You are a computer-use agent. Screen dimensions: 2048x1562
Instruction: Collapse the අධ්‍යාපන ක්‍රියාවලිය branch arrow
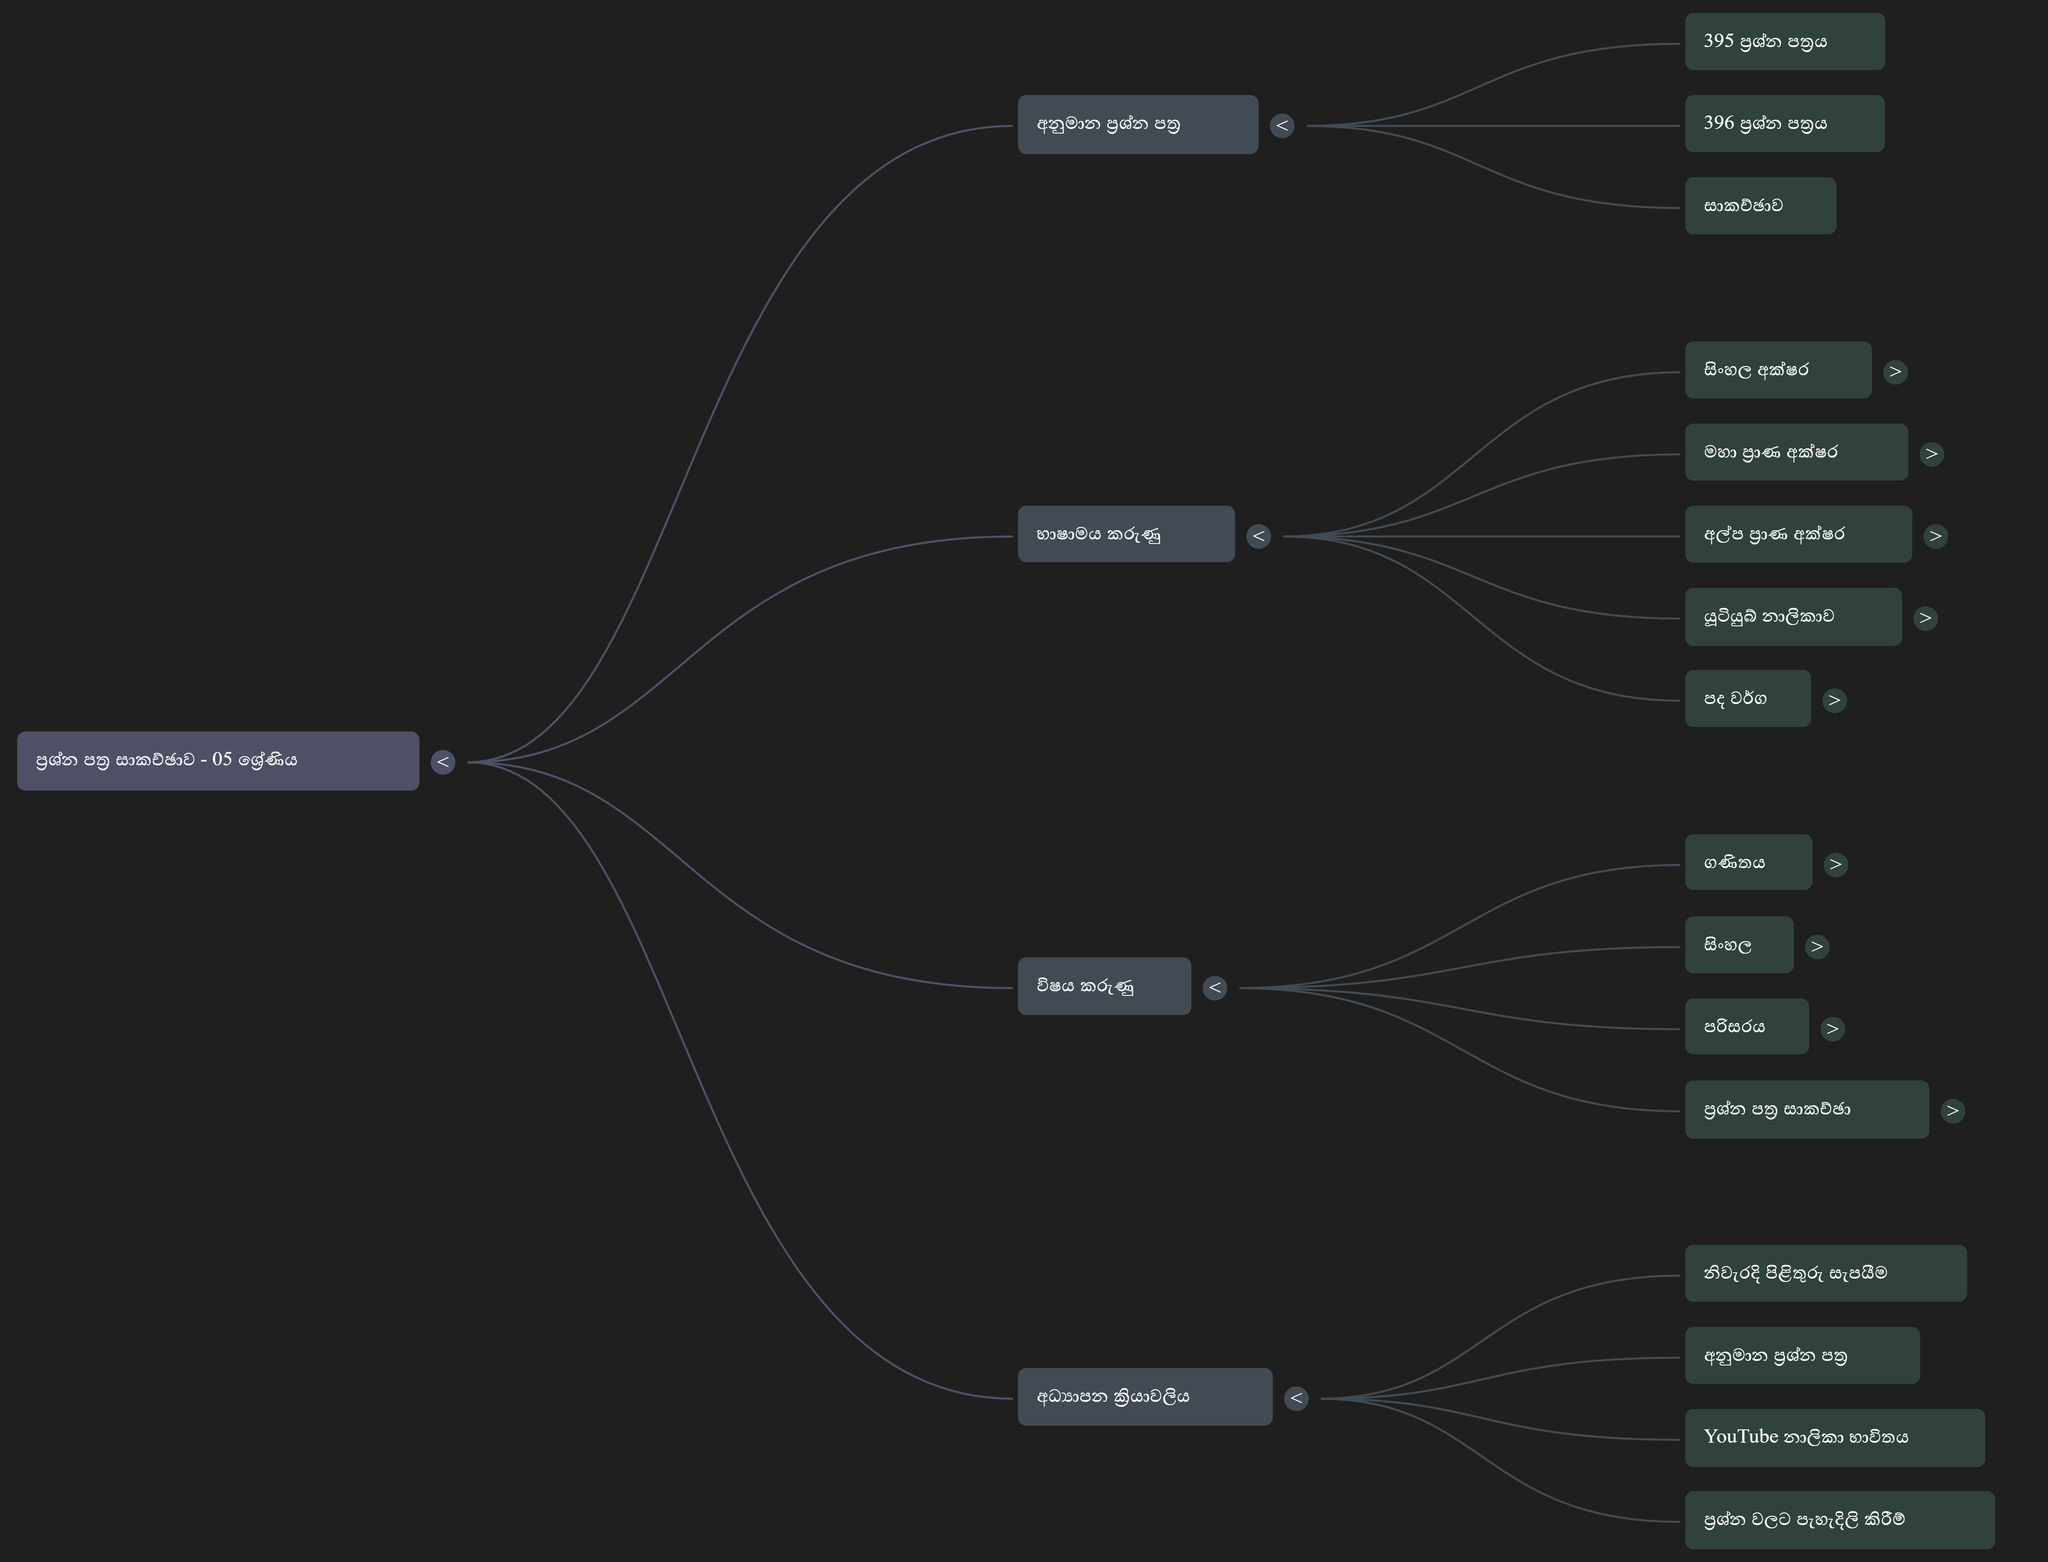(x=1296, y=1398)
